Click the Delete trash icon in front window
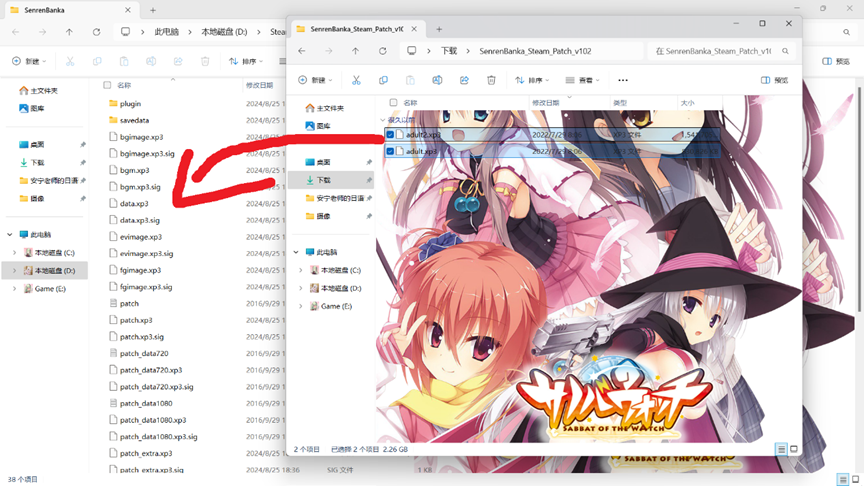The height and width of the screenshot is (486, 864). pos(491,80)
